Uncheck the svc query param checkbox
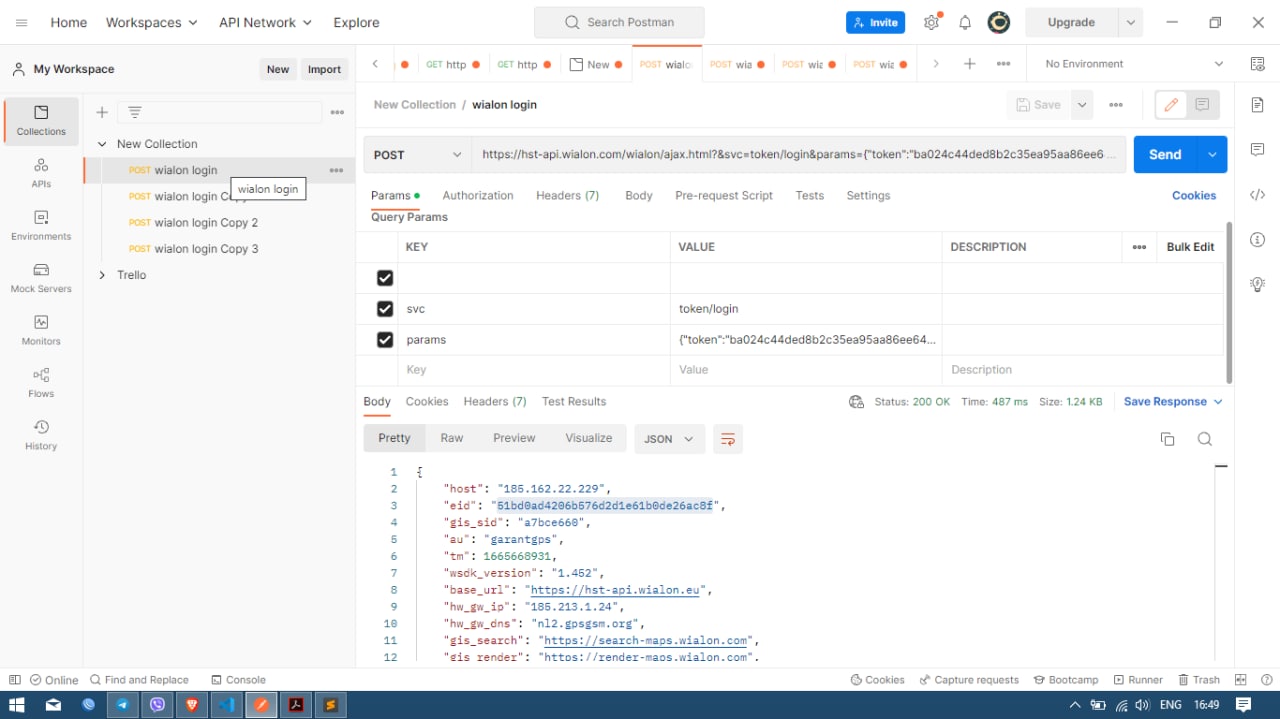 point(385,309)
